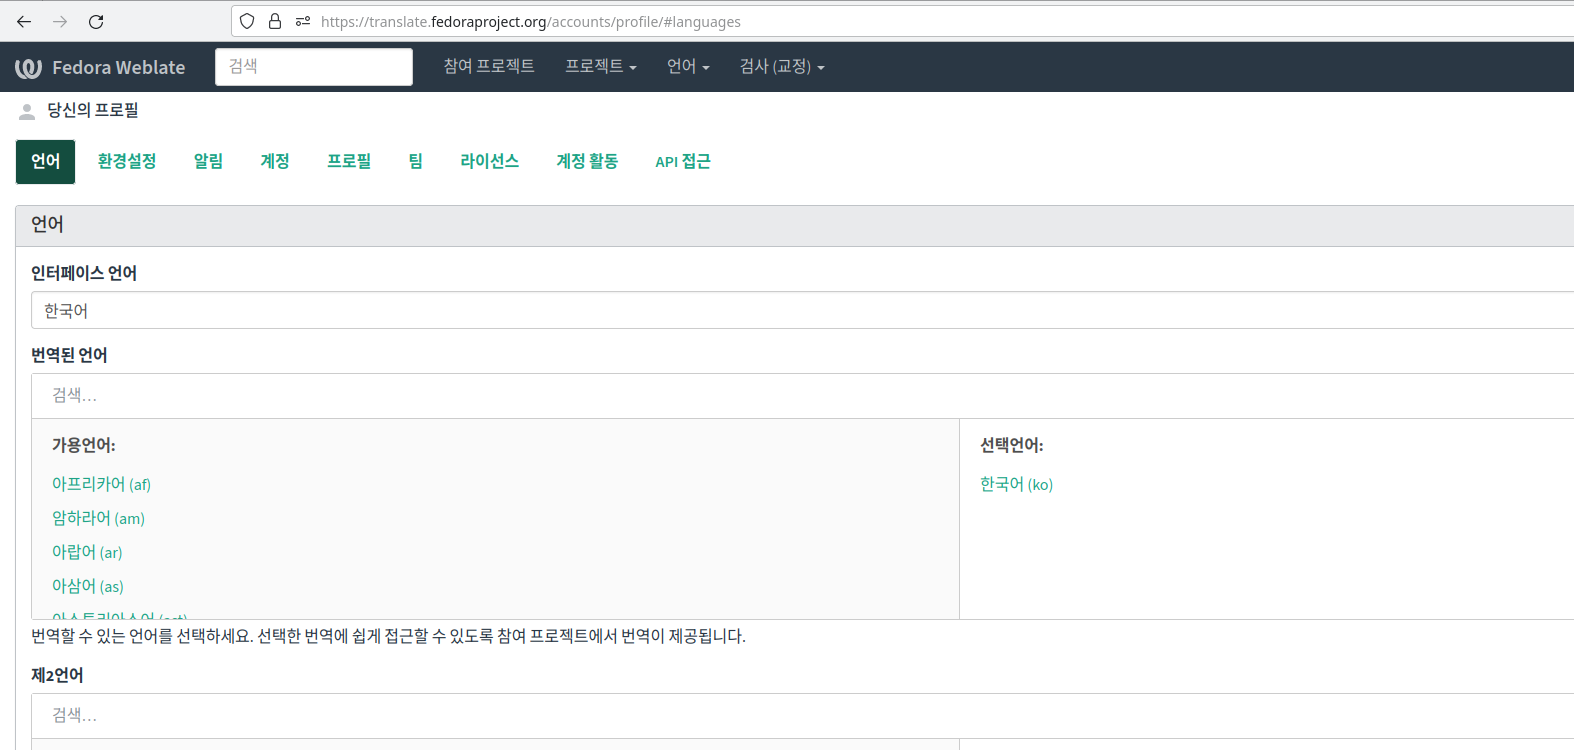Expand the 프로젝트 dropdown menu
The height and width of the screenshot is (750, 1574).
tap(600, 67)
